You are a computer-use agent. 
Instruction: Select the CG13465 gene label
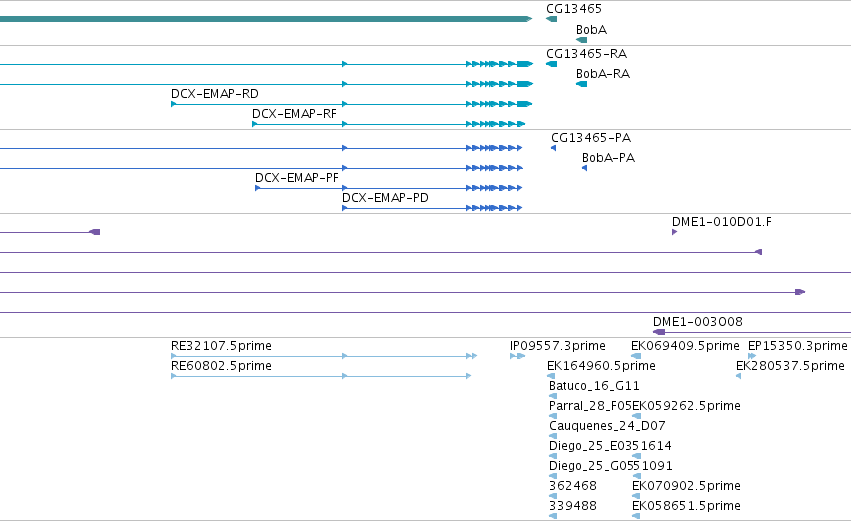pyautogui.click(x=574, y=9)
